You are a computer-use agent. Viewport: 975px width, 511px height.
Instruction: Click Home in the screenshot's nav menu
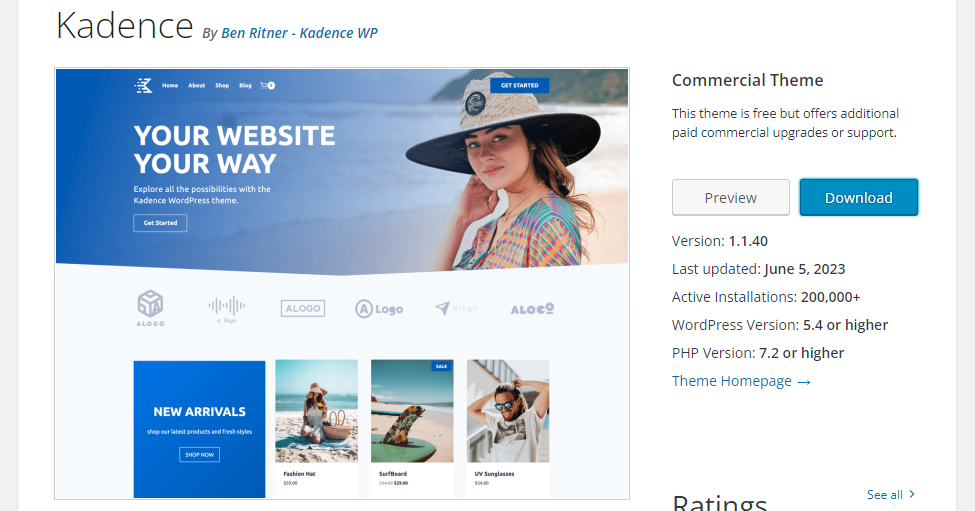pyautogui.click(x=170, y=86)
